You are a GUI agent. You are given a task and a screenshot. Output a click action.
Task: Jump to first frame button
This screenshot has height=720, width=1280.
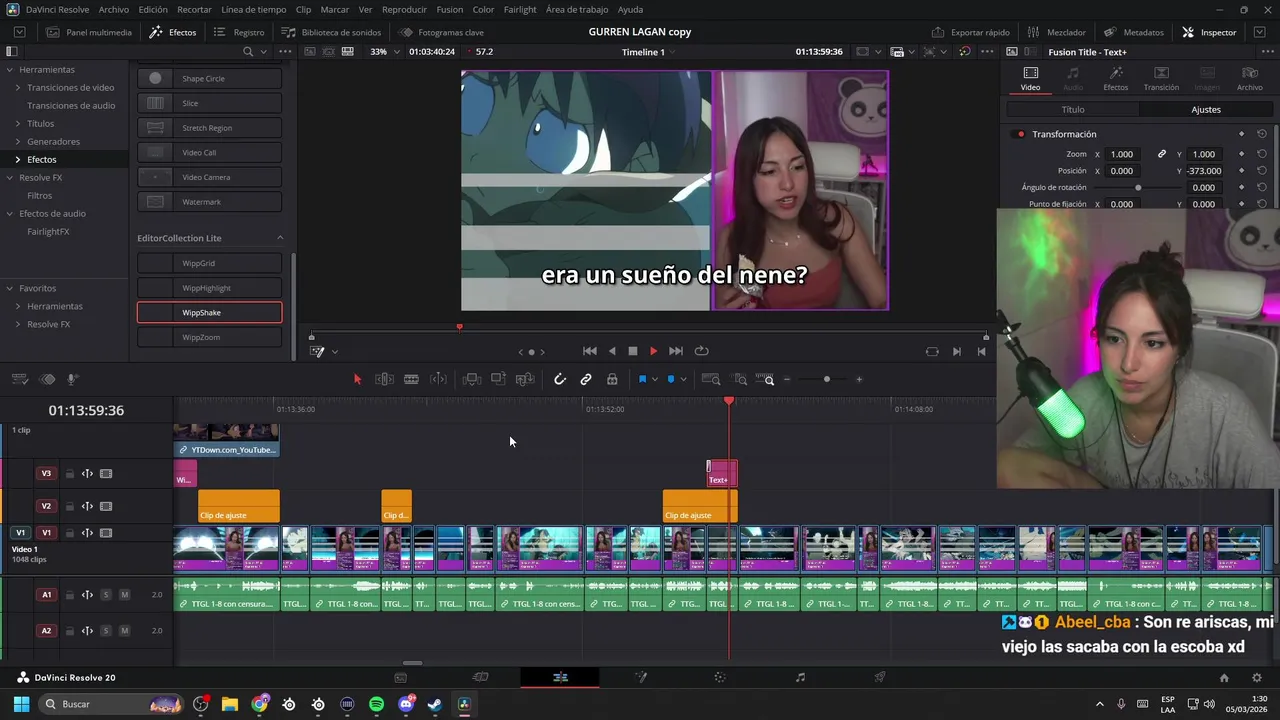tap(590, 351)
